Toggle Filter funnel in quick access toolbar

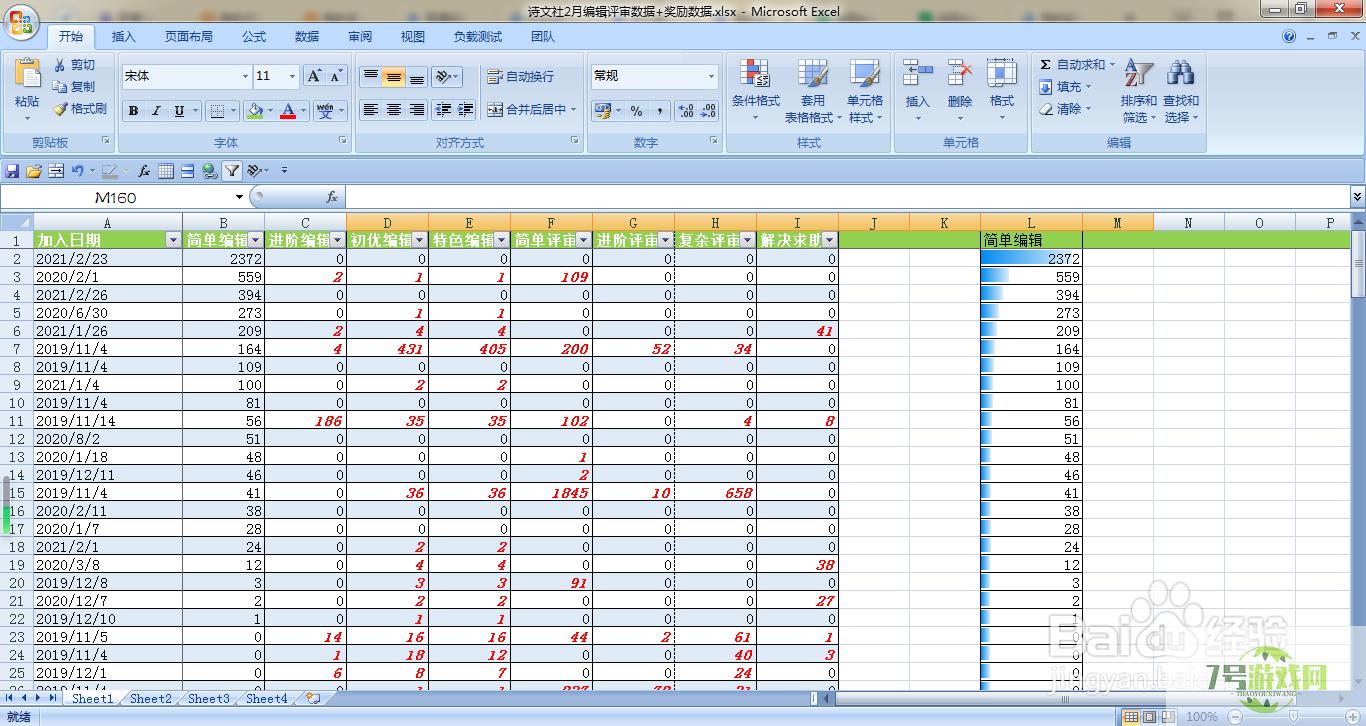(x=231, y=171)
